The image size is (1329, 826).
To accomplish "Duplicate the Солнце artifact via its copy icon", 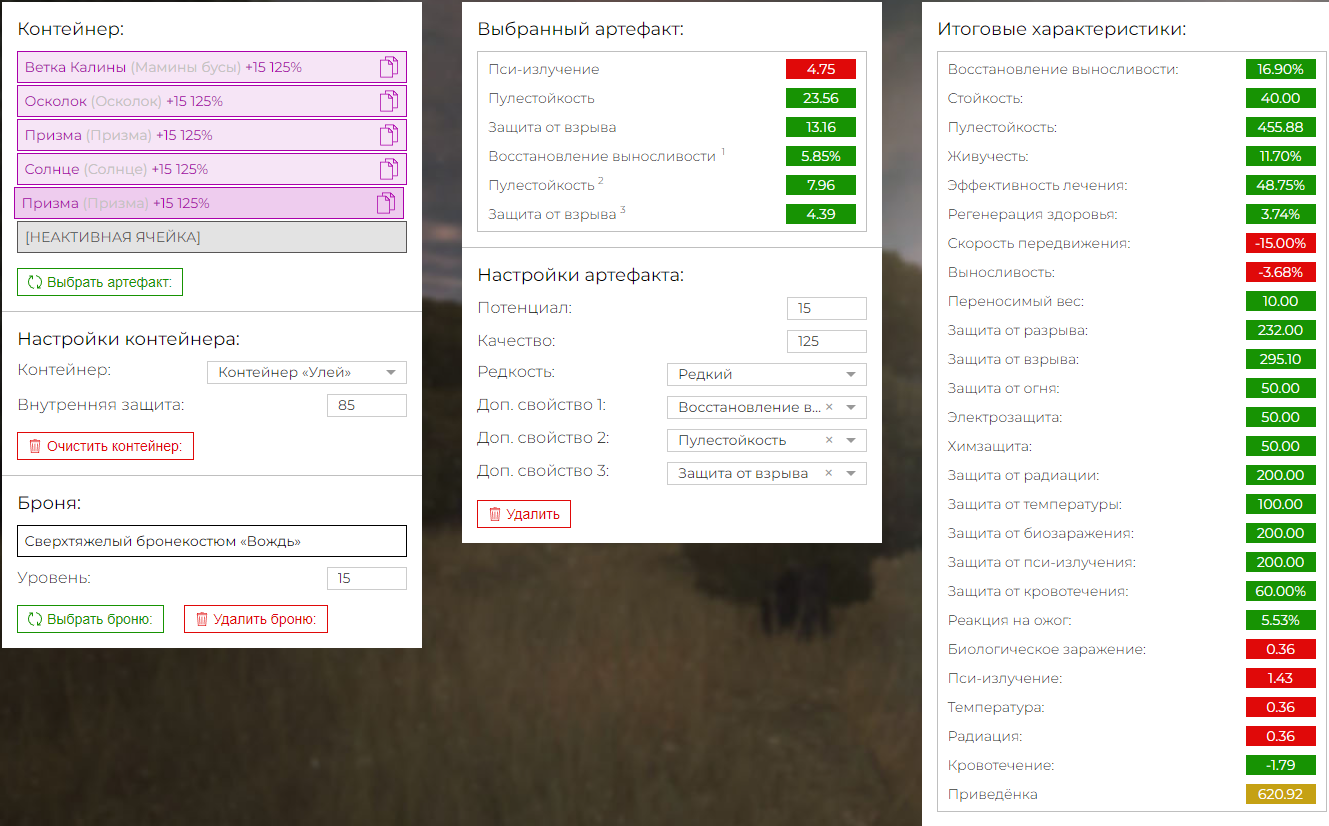I will click(389, 169).
